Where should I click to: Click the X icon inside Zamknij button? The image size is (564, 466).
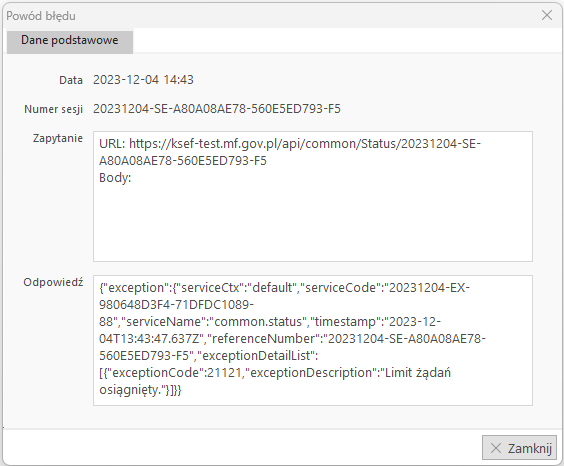[496, 448]
